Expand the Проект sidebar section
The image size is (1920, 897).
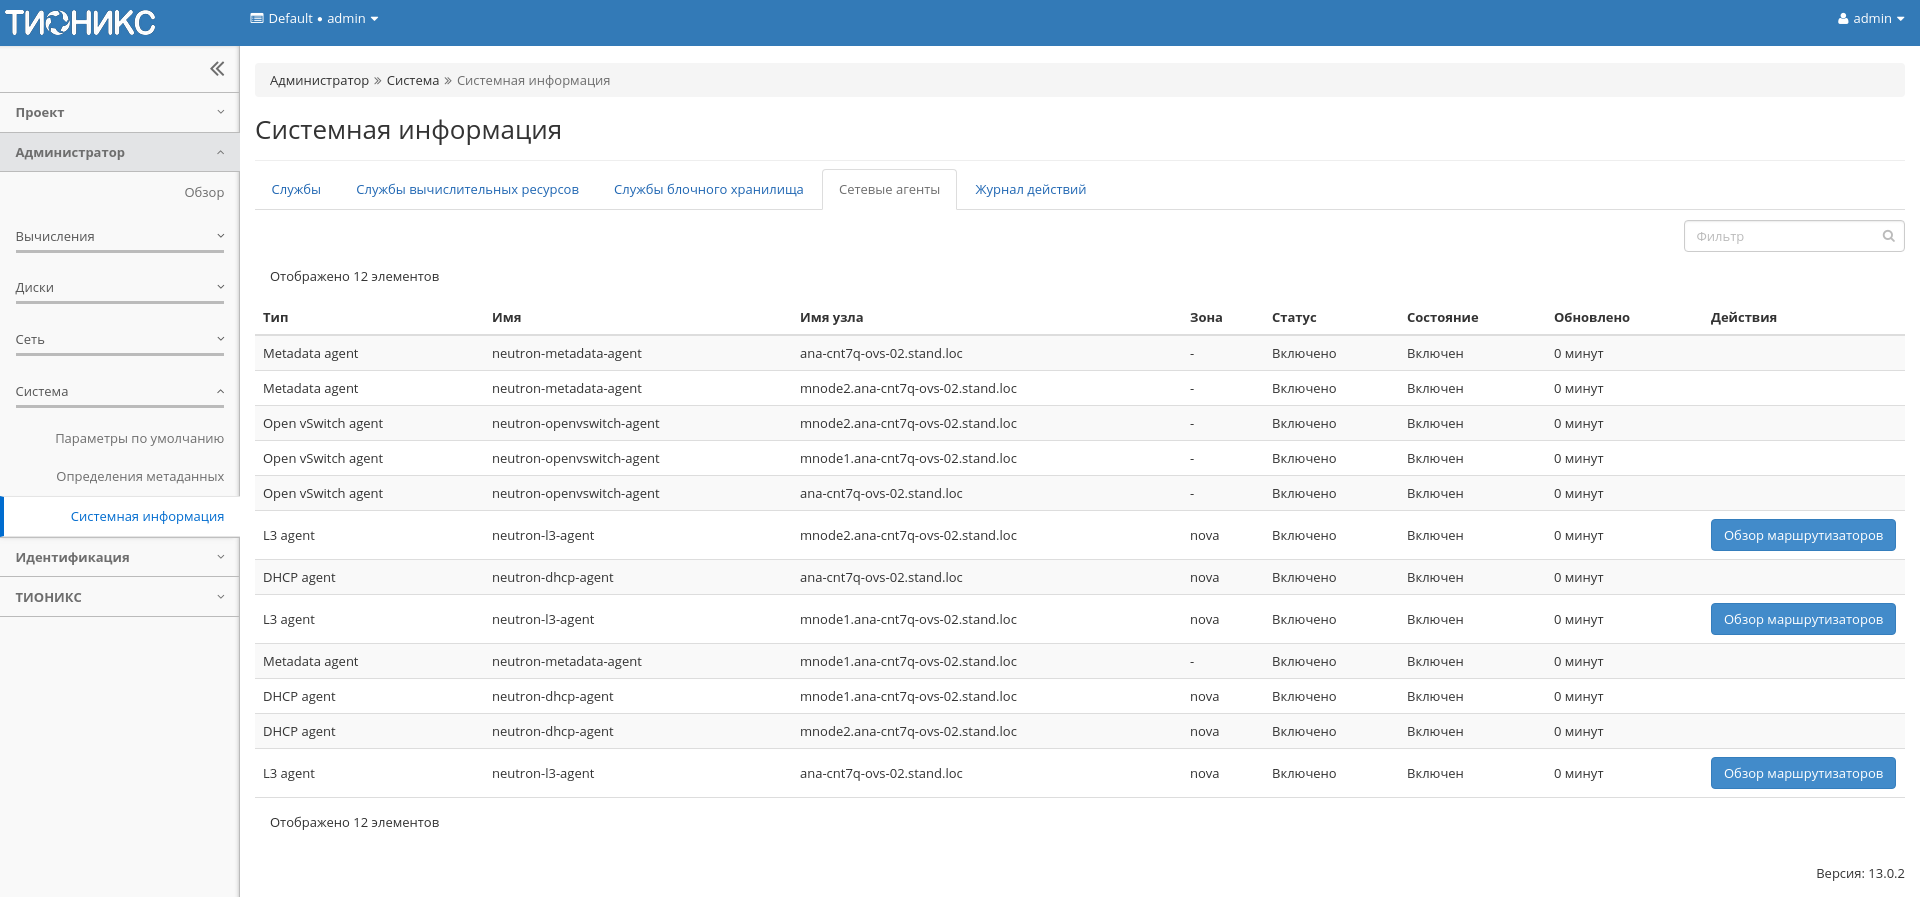click(119, 113)
